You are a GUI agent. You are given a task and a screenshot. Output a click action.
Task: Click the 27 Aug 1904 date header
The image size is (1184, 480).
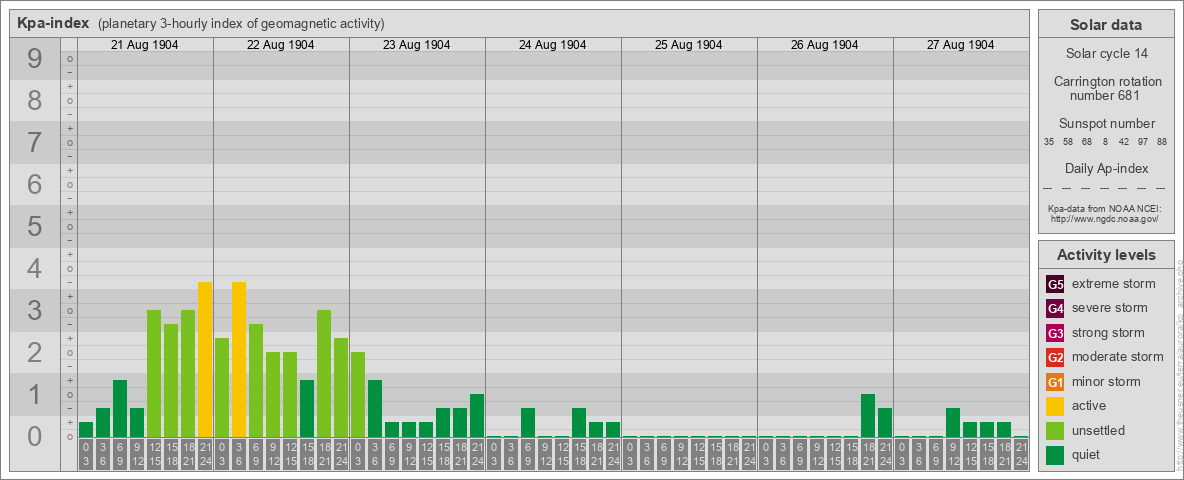tap(960, 45)
